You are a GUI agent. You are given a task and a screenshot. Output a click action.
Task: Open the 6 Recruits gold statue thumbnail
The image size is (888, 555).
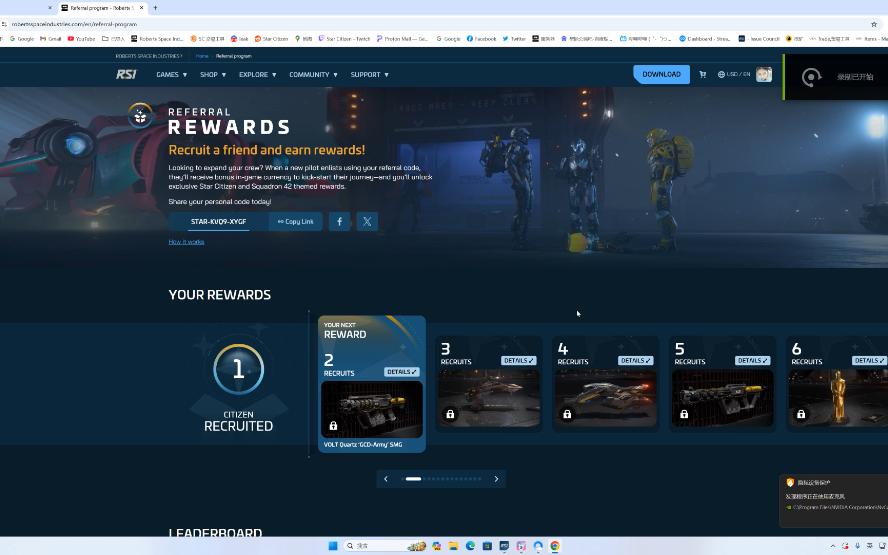(x=838, y=398)
